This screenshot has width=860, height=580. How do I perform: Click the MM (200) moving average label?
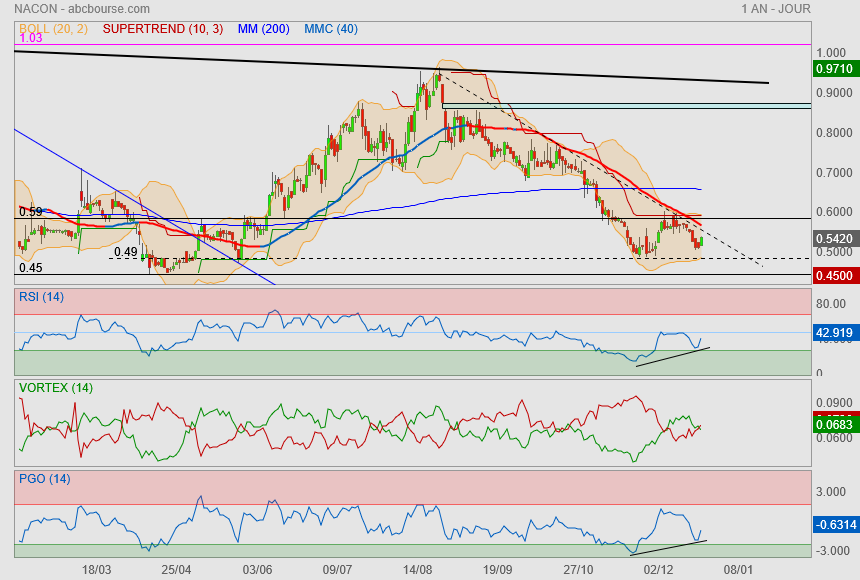pyautogui.click(x=263, y=28)
